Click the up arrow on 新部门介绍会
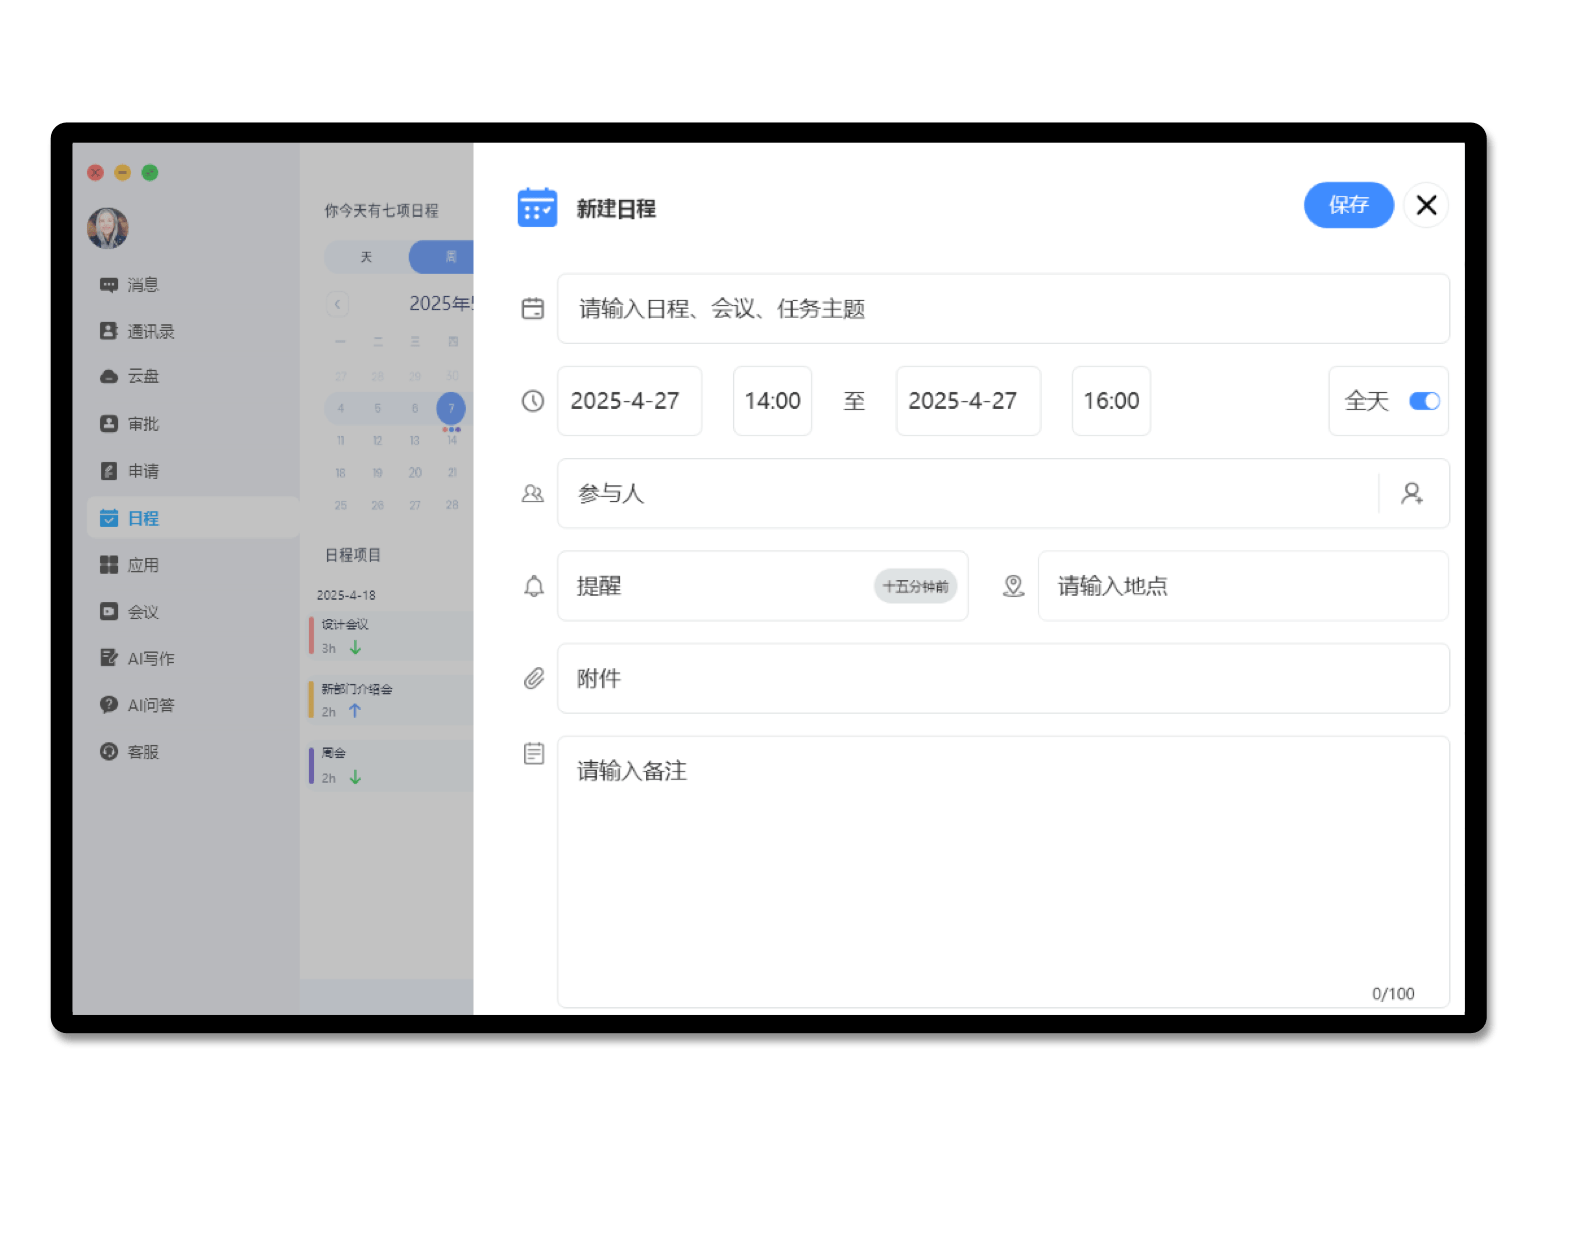 (355, 711)
